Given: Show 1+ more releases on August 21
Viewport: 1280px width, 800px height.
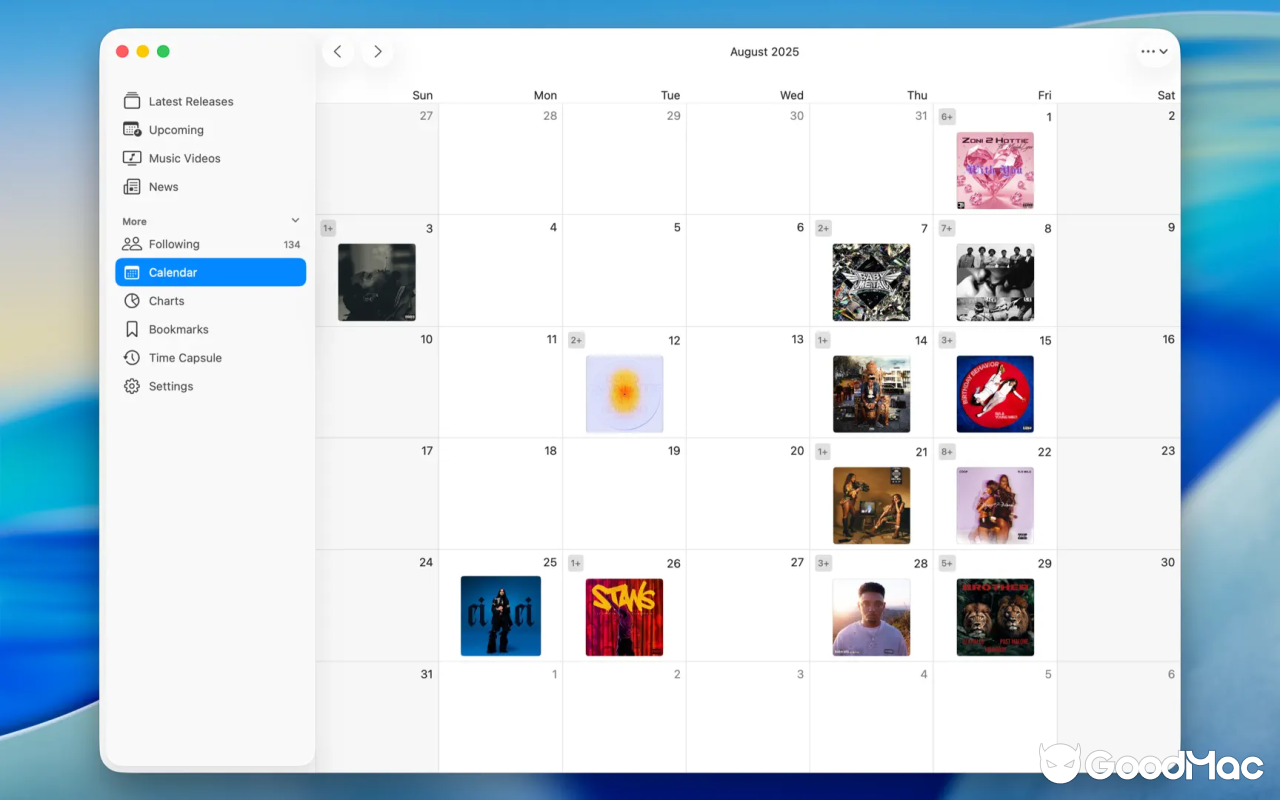Looking at the screenshot, I should (823, 452).
